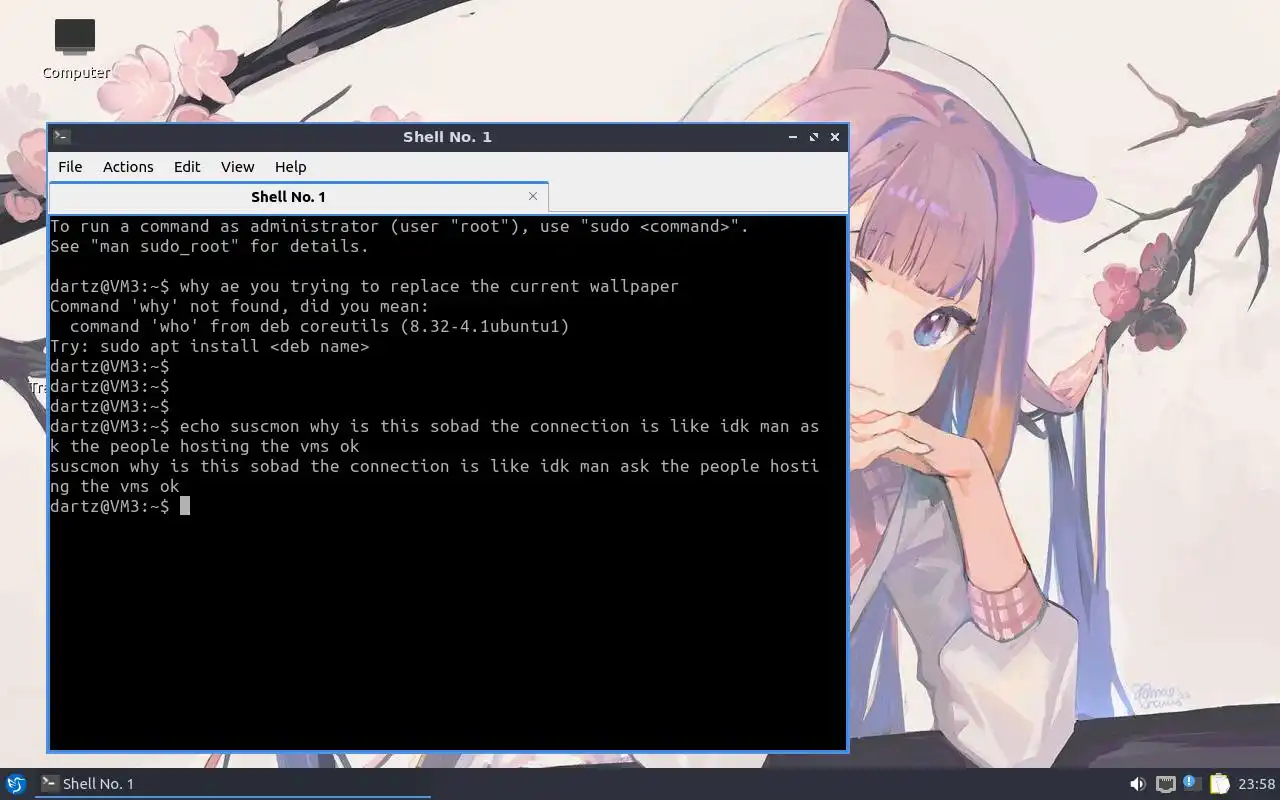Screen dimensions: 1280x800
Task: Open the Edit menu
Action: [187, 167]
